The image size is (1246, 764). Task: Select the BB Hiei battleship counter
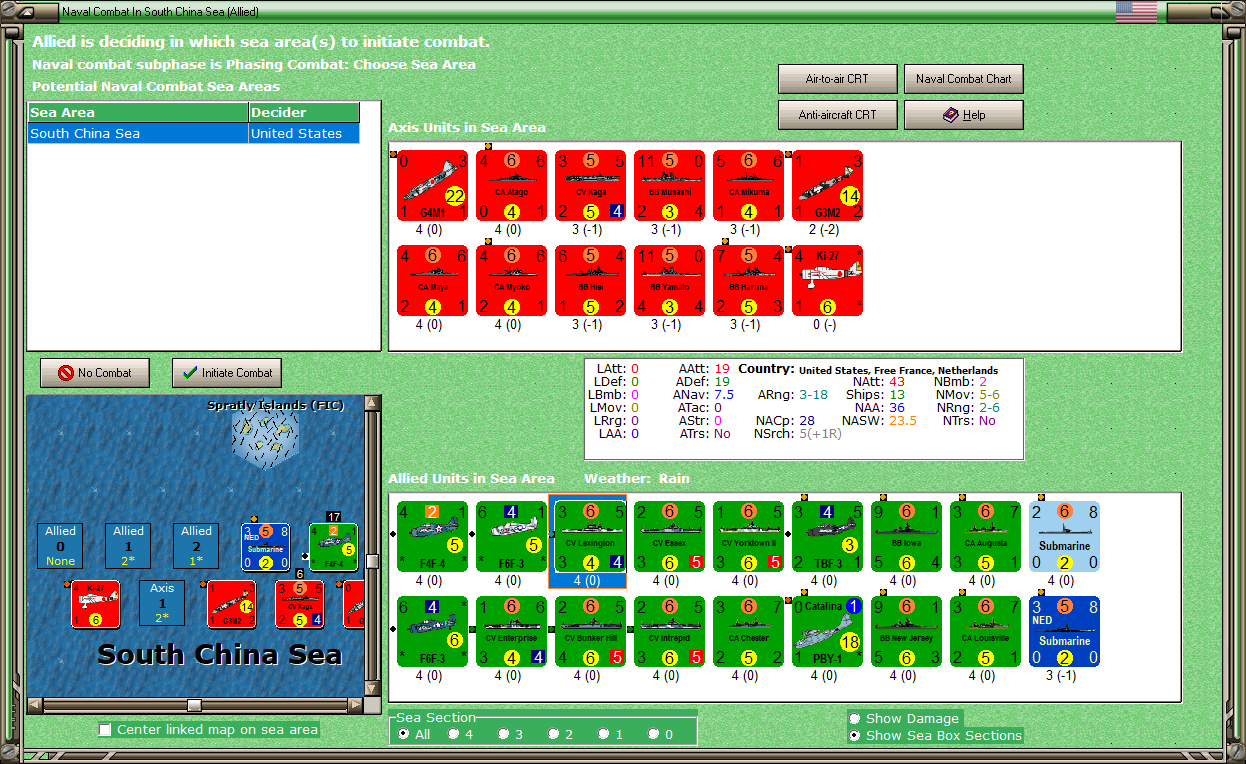(590, 281)
